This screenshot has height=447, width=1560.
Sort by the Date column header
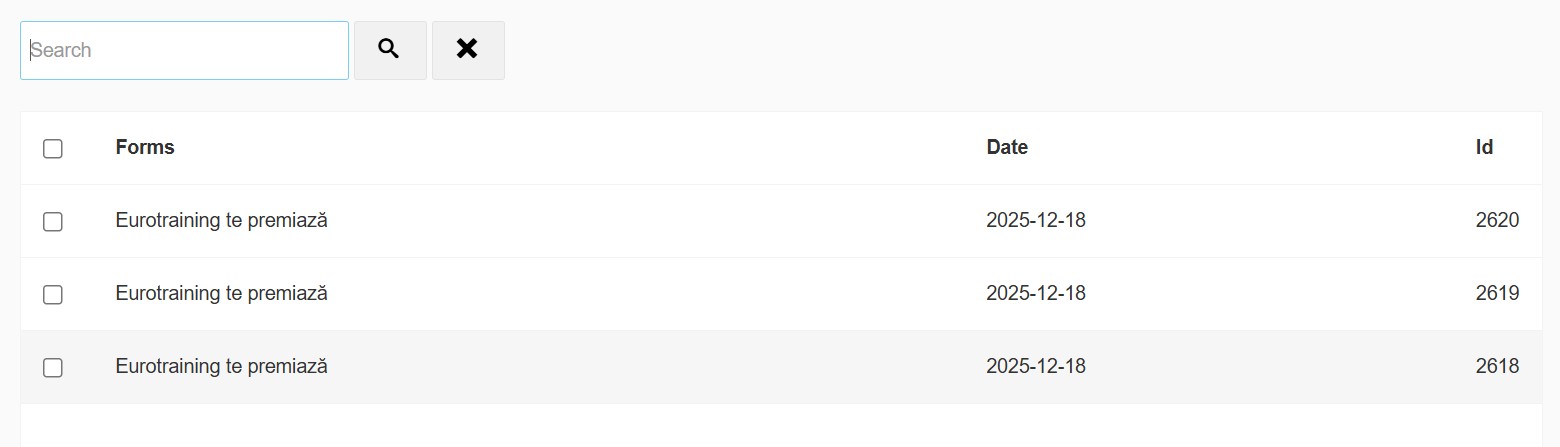1007,147
